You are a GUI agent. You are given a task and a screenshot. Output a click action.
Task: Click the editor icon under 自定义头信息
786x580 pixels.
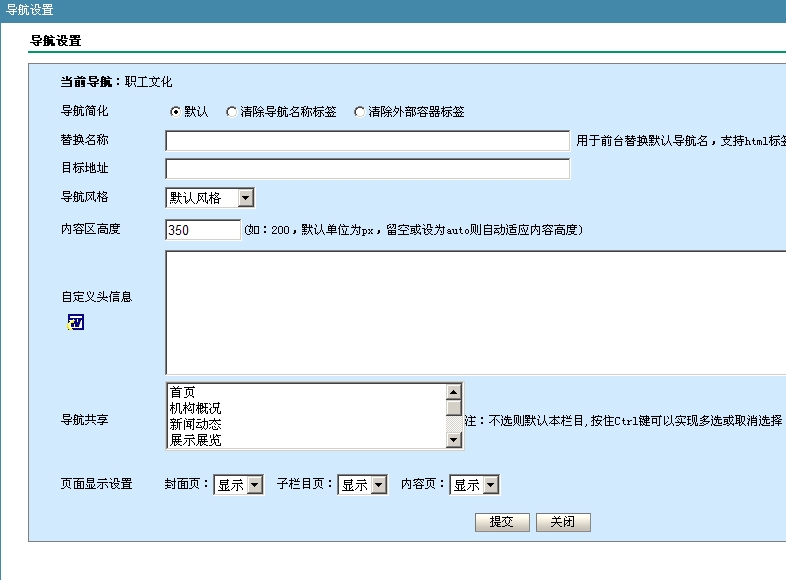point(76,322)
